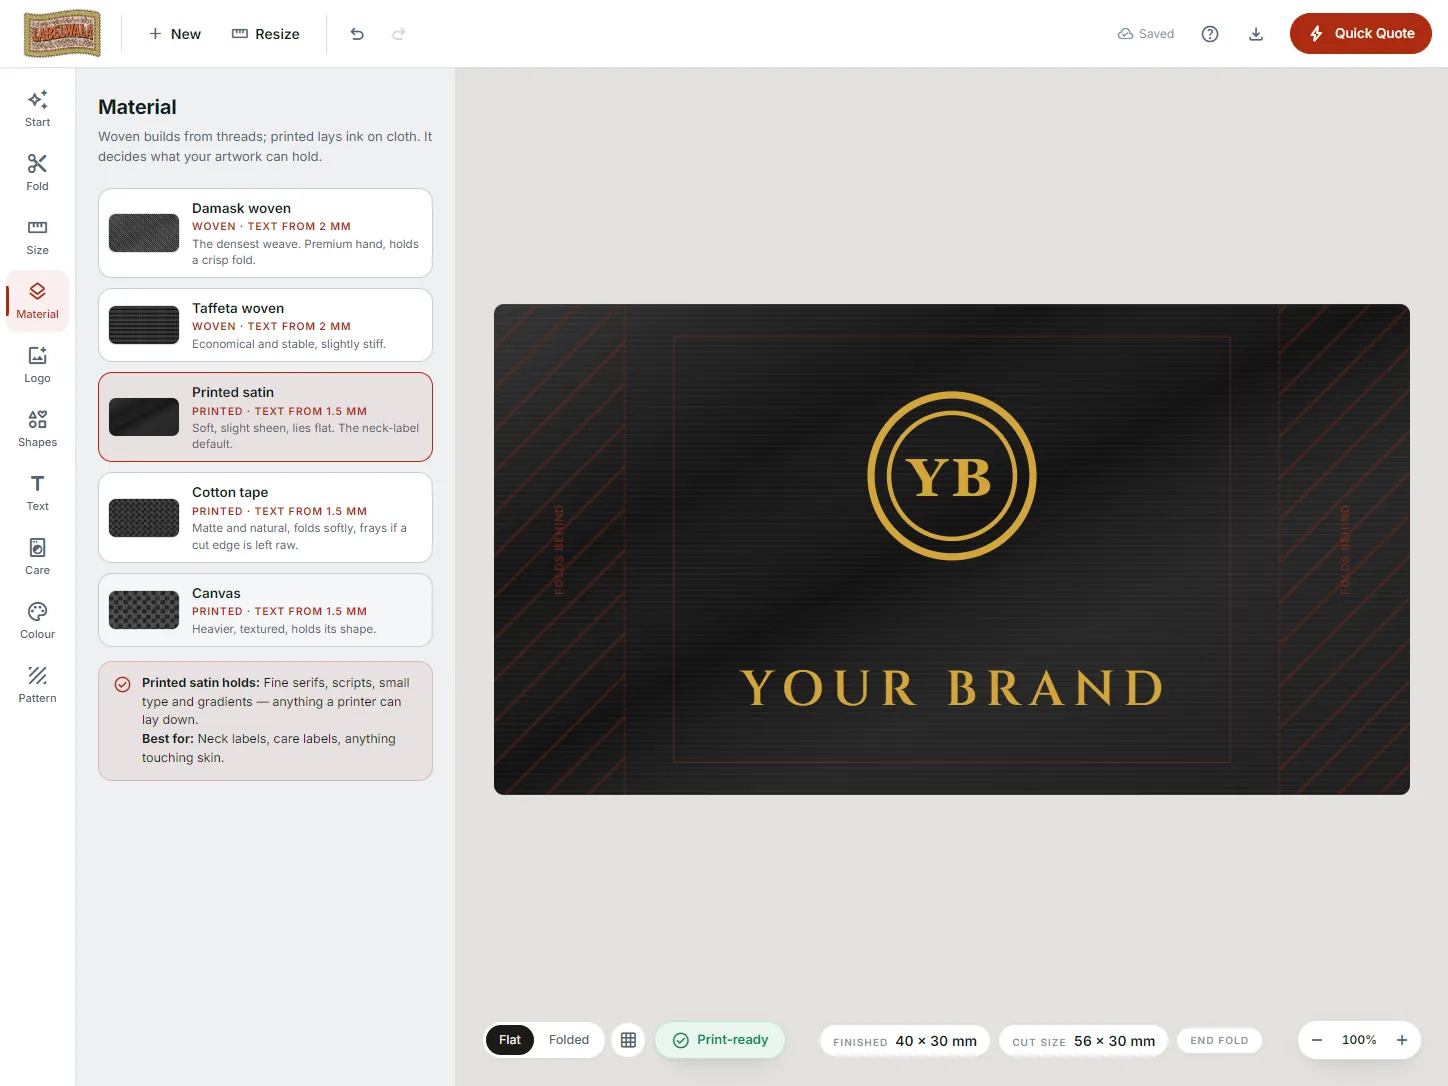Select the YB circular logo on canvas

(952, 476)
